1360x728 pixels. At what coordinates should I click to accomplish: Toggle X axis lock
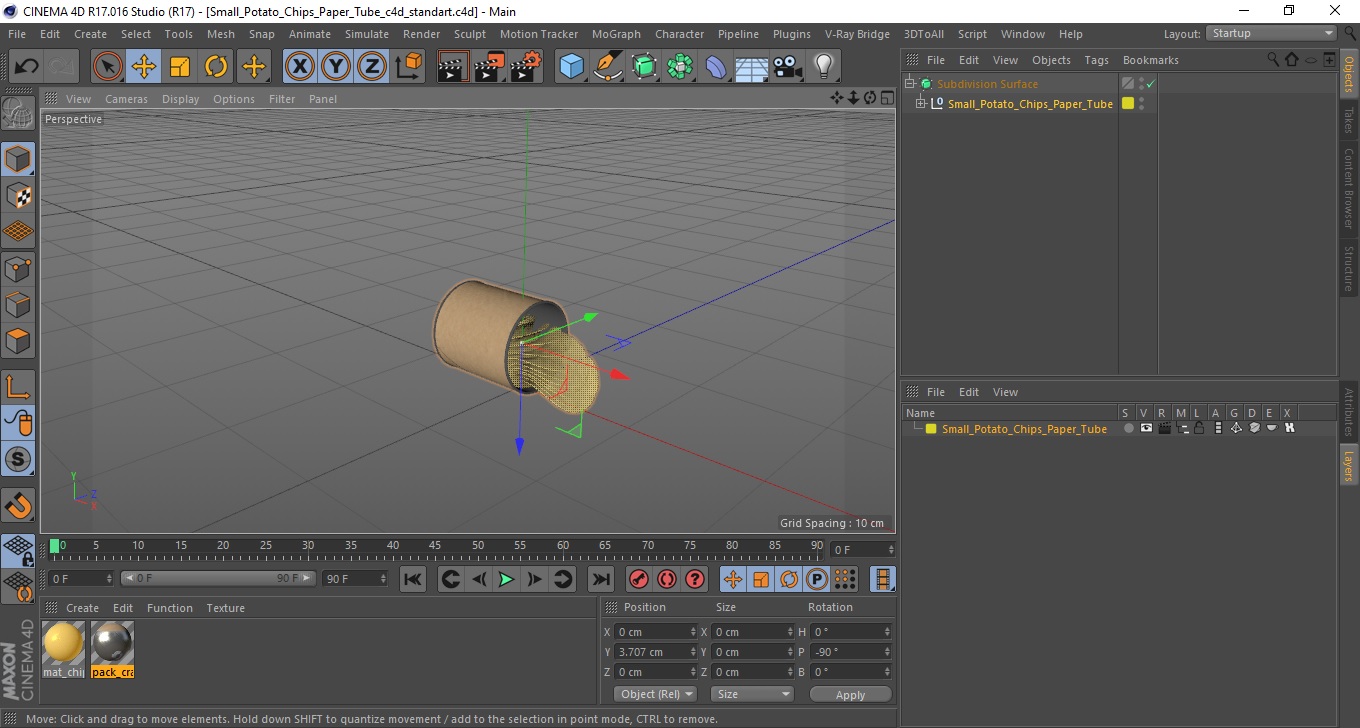click(300, 67)
